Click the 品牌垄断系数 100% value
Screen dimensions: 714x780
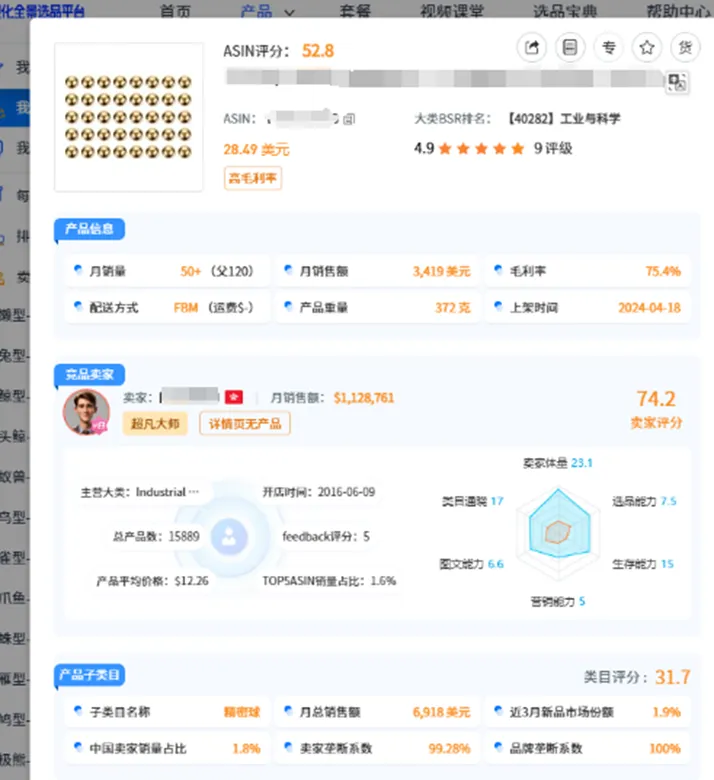click(665, 749)
